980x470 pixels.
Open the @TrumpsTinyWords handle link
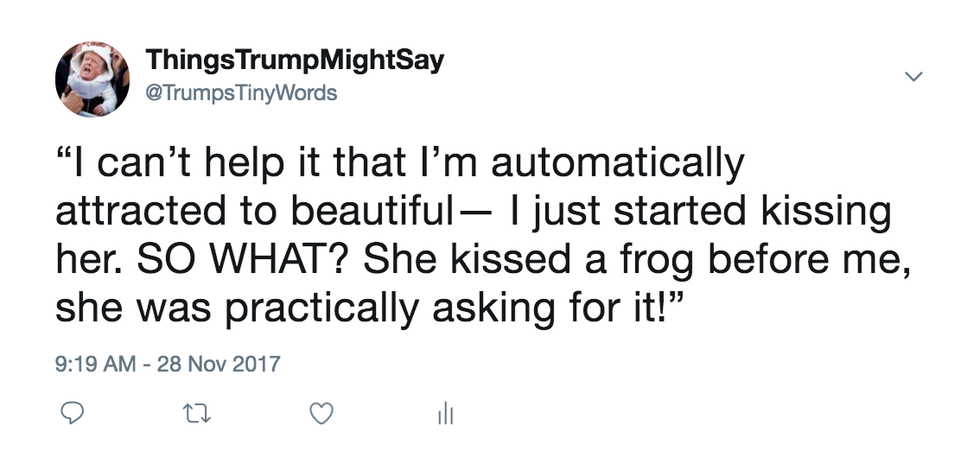point(242,93)
